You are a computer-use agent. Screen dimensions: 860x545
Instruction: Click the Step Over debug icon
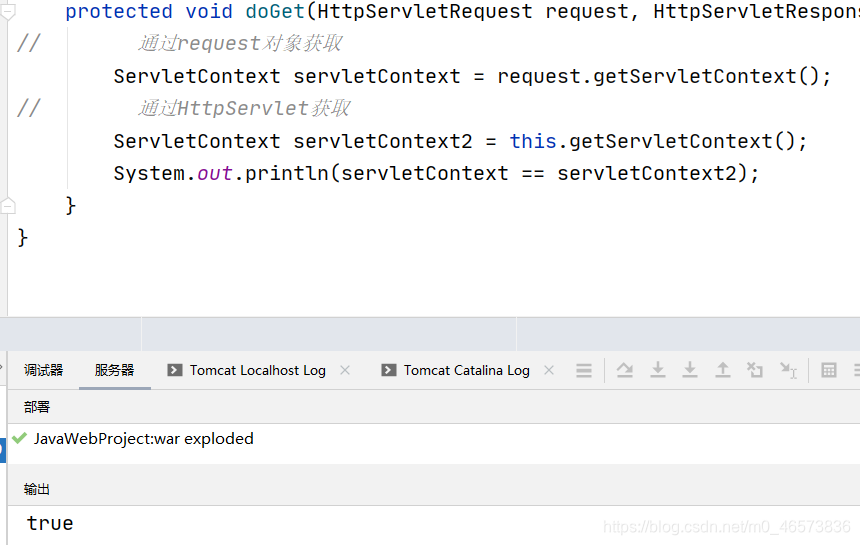(x=624, y=371)
